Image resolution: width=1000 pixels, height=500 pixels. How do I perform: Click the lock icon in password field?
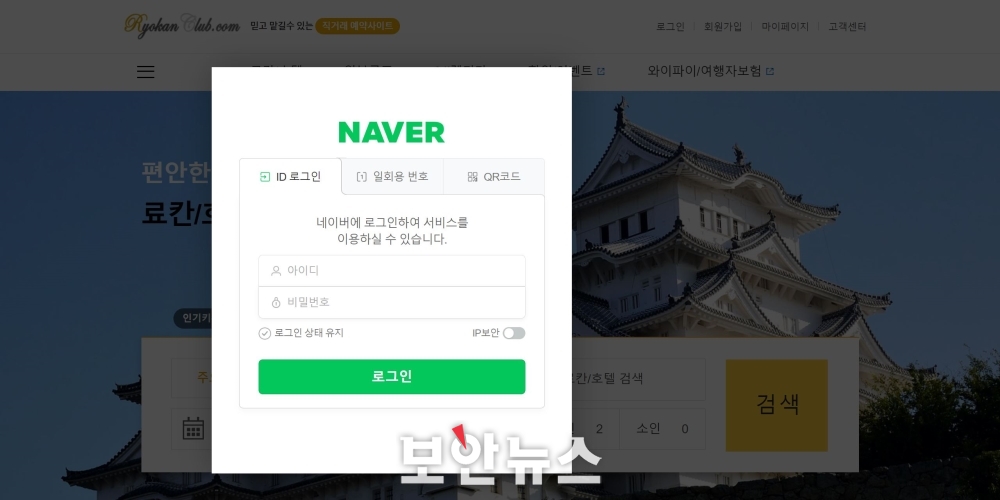pos(276,302)
